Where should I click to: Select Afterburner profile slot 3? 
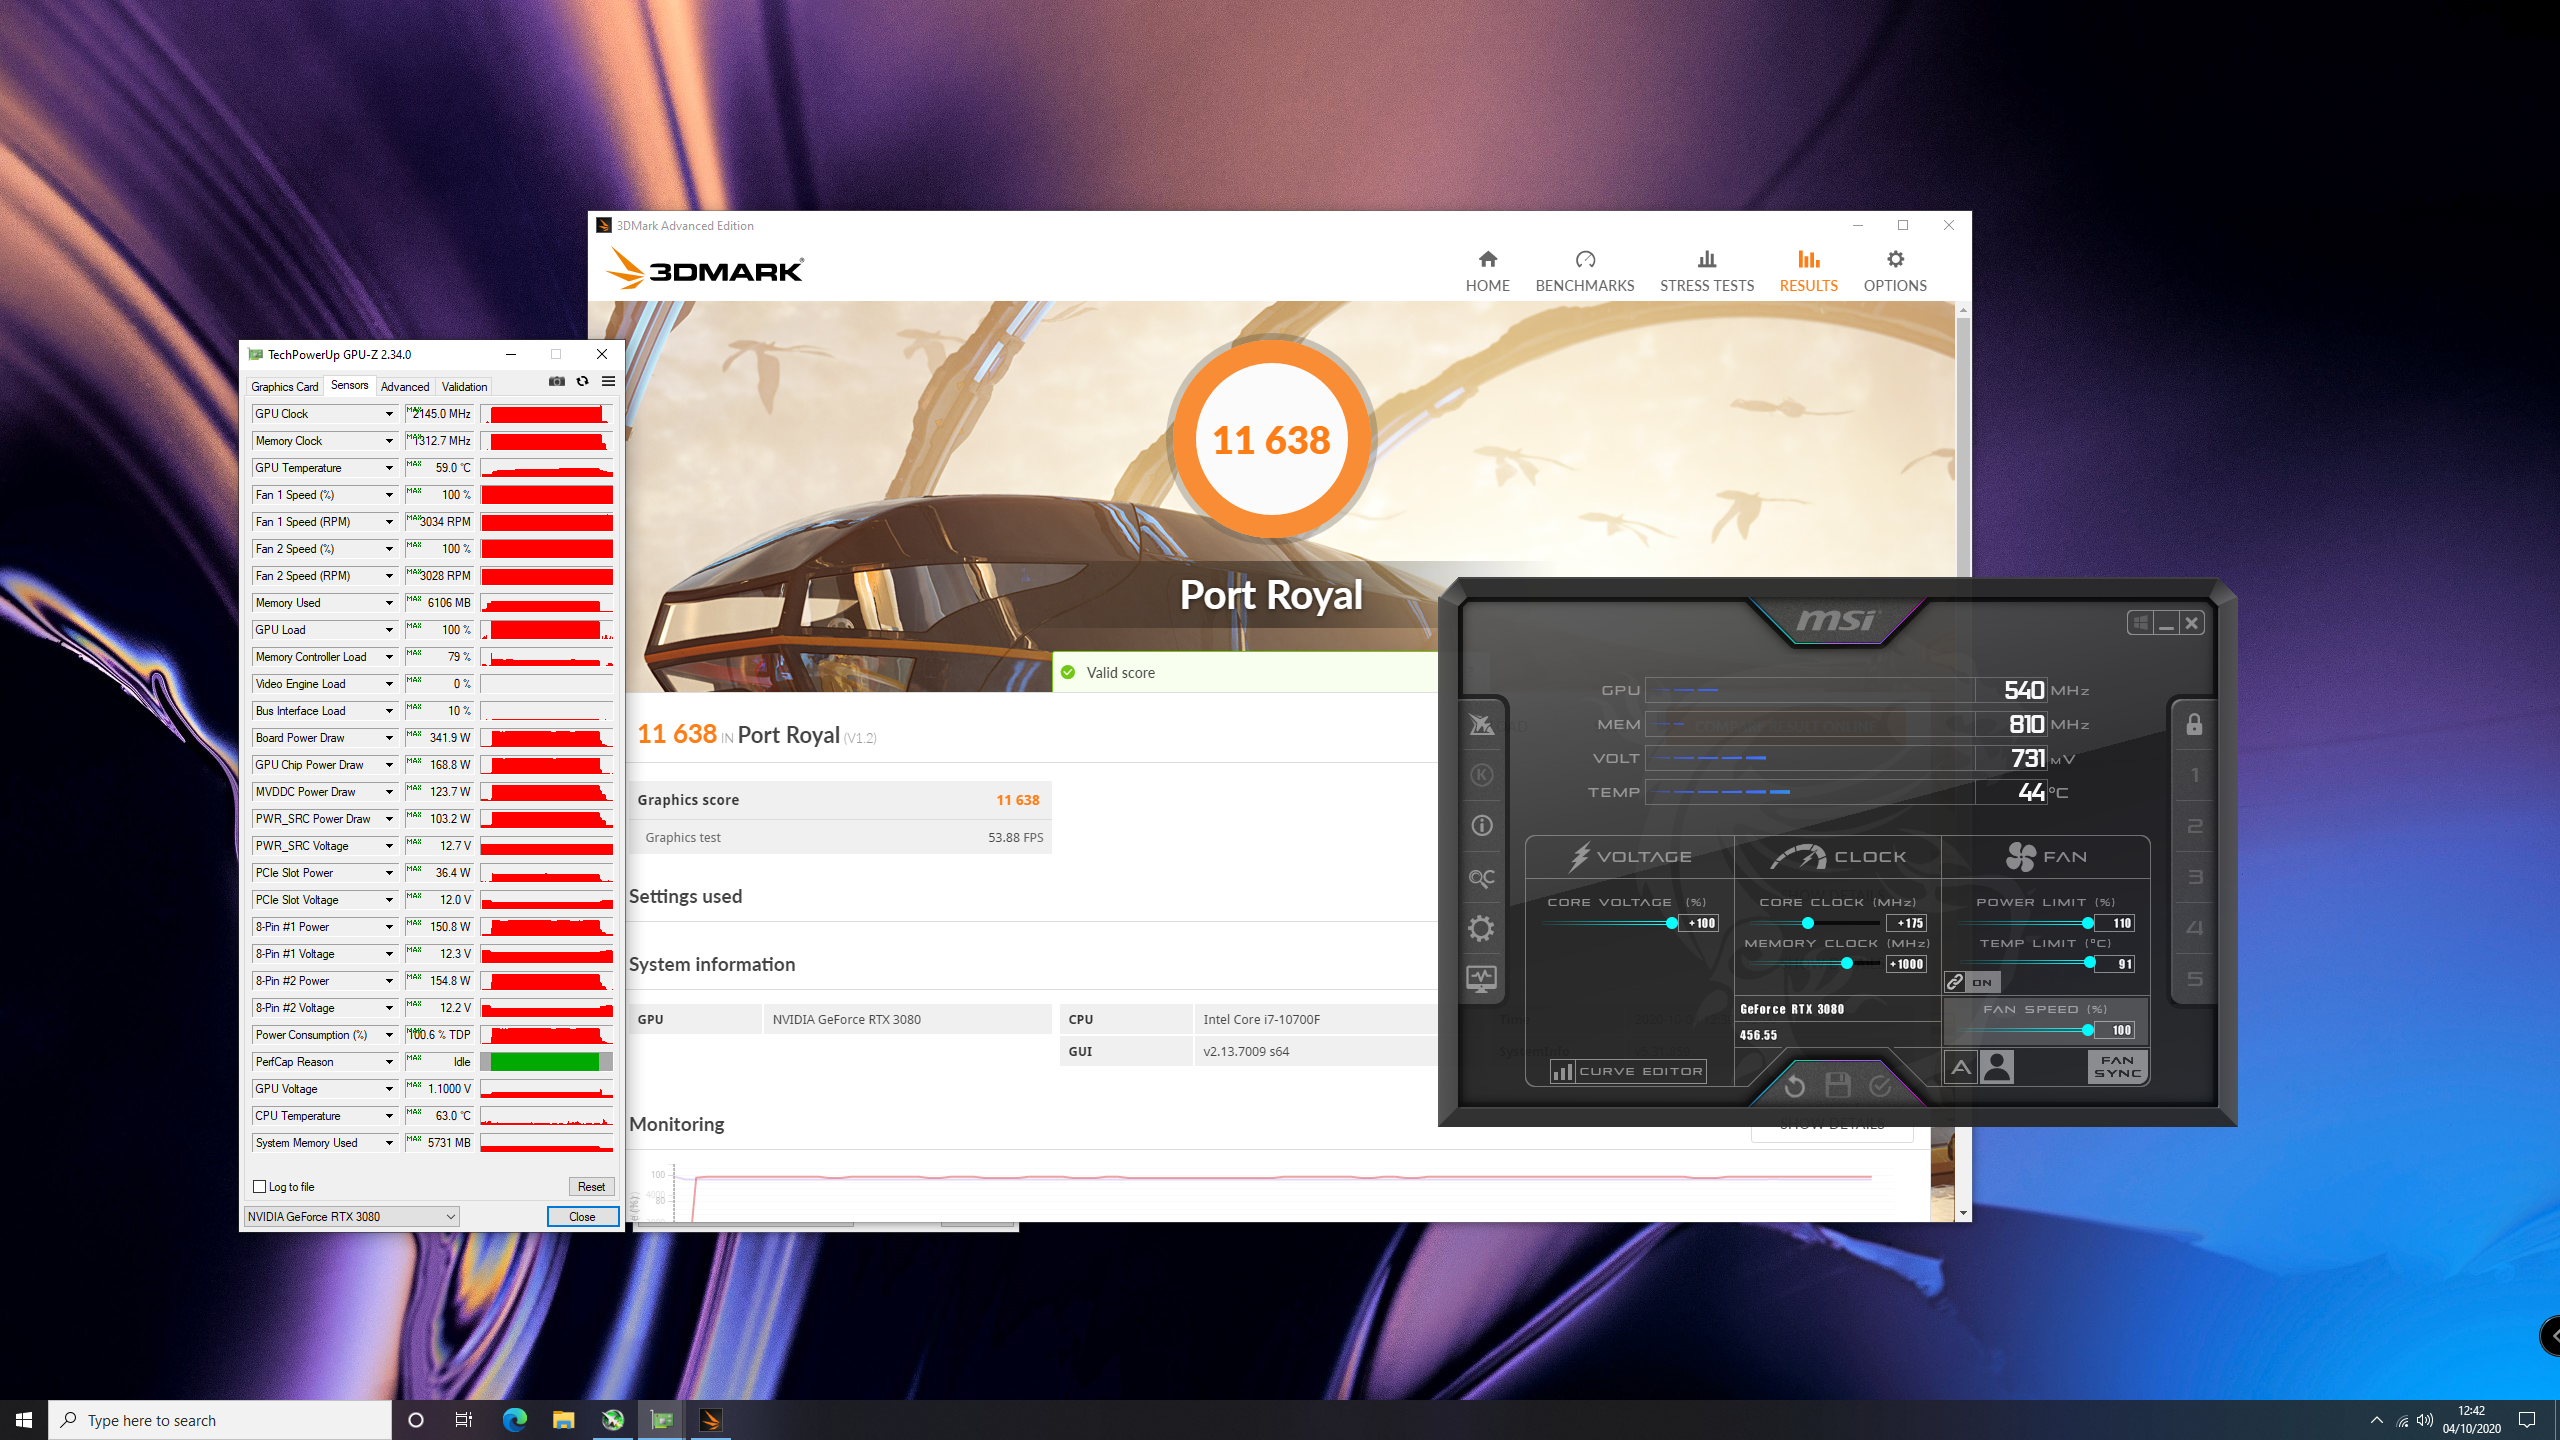point(2194,877)
